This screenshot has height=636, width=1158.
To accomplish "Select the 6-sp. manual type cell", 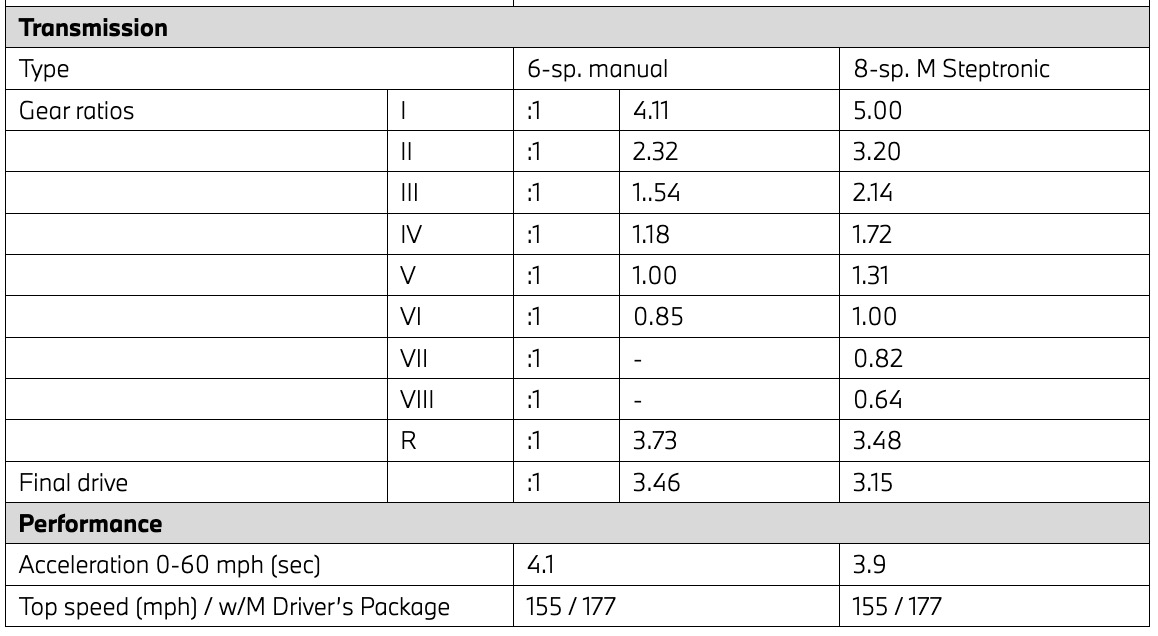I will (598, 71).
